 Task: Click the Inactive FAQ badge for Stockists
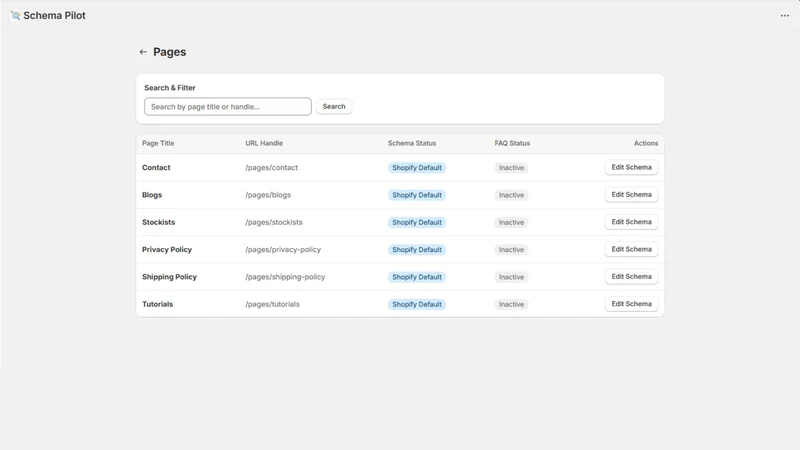point(511,222)
